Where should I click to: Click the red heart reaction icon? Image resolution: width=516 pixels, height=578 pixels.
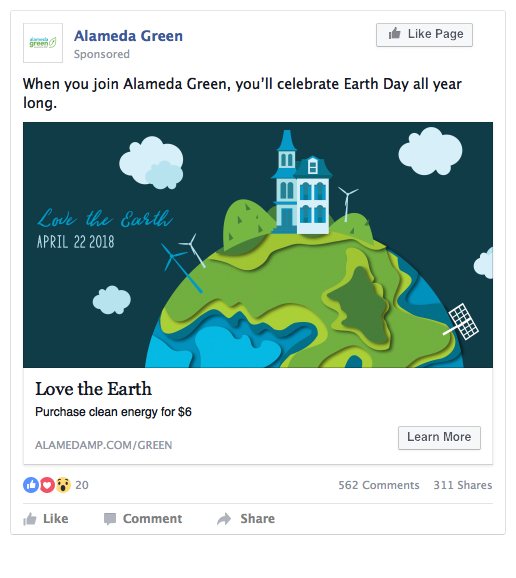point(47,485)
